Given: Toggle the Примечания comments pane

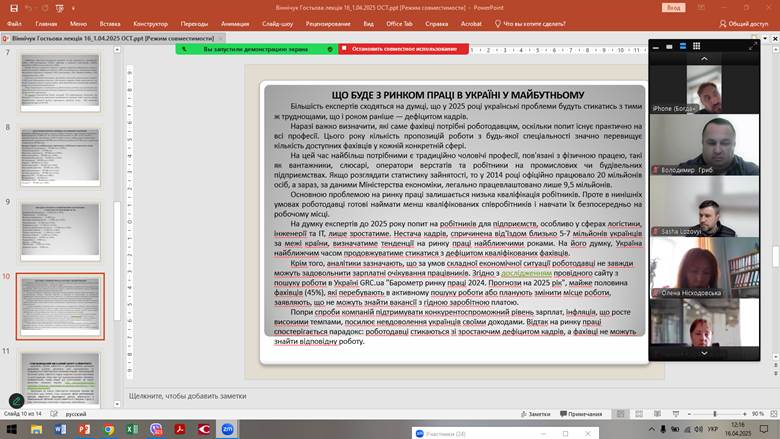Looking at the screenshot, I should pyautogui.click(x=581, y=413).
